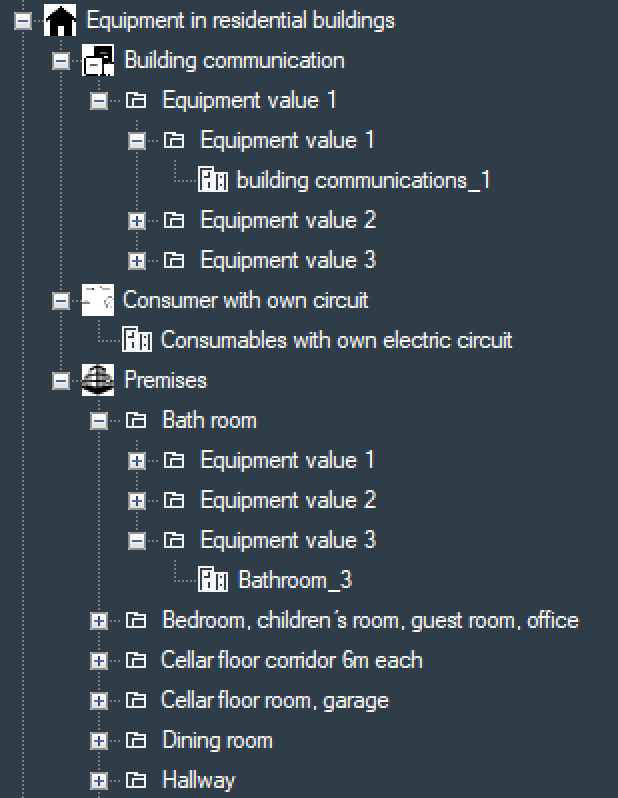
Task: Select Cellar floor corridor 6m each
Action: pos(291,660)
